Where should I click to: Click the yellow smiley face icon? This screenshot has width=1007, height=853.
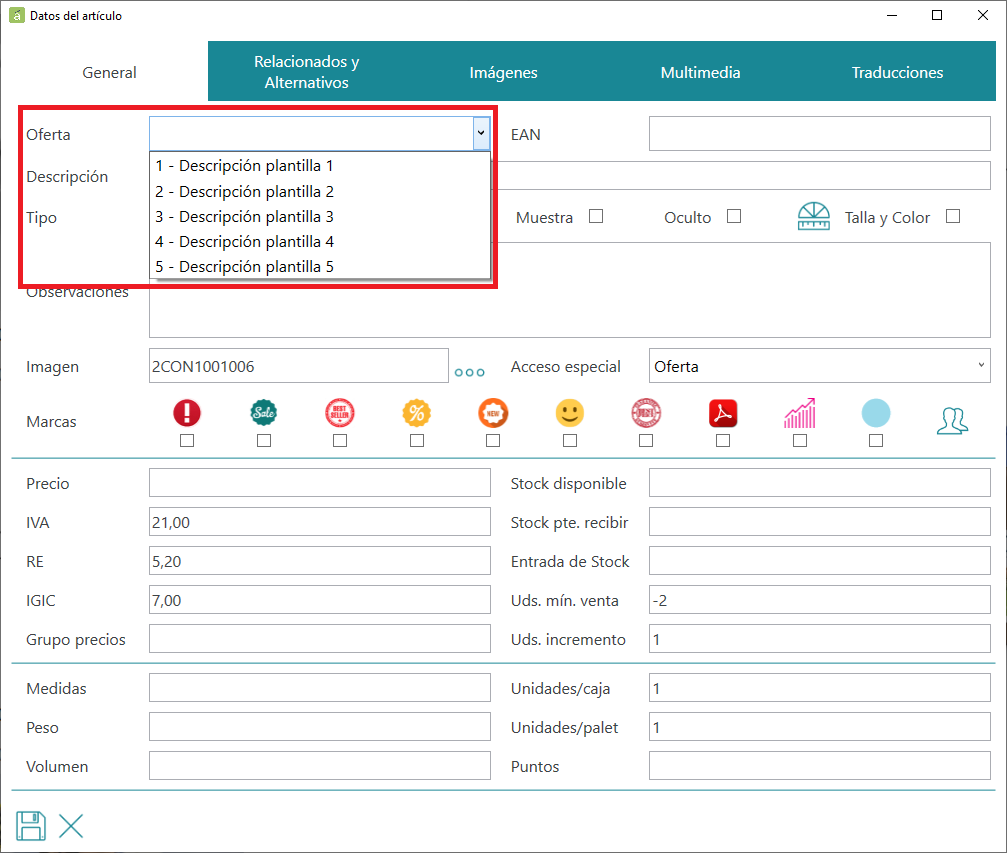coord(570,413)
